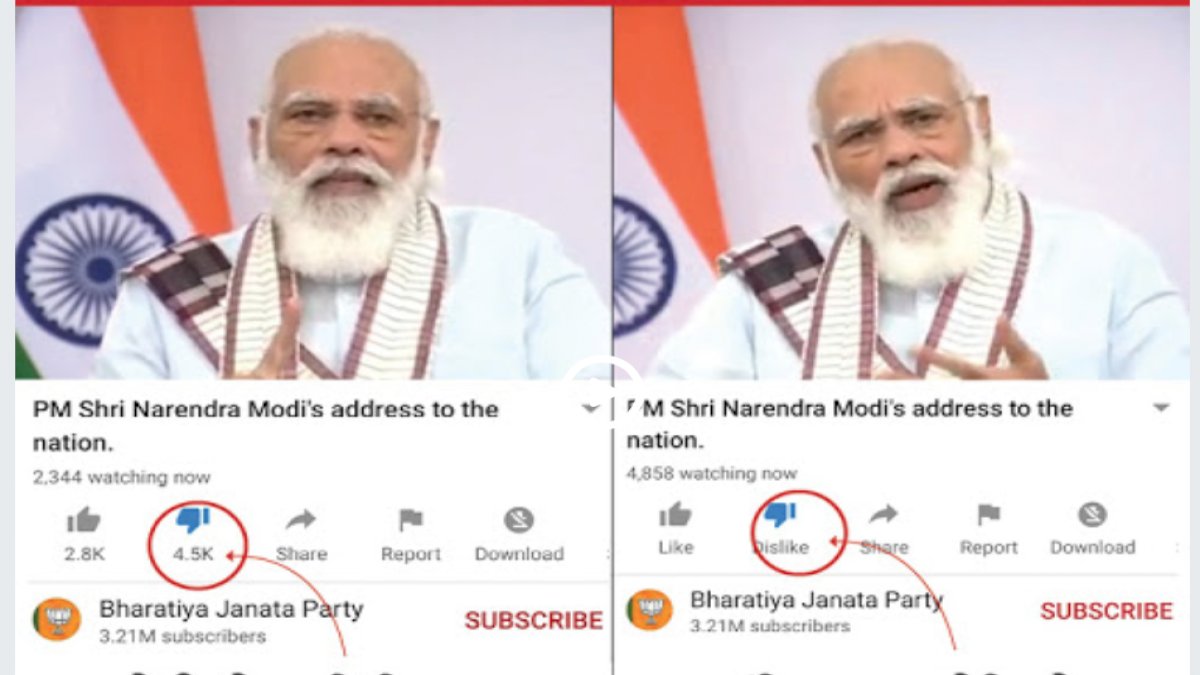Click the Report flag in right panel
This screenshot has width=1200, height=675.
989,515
